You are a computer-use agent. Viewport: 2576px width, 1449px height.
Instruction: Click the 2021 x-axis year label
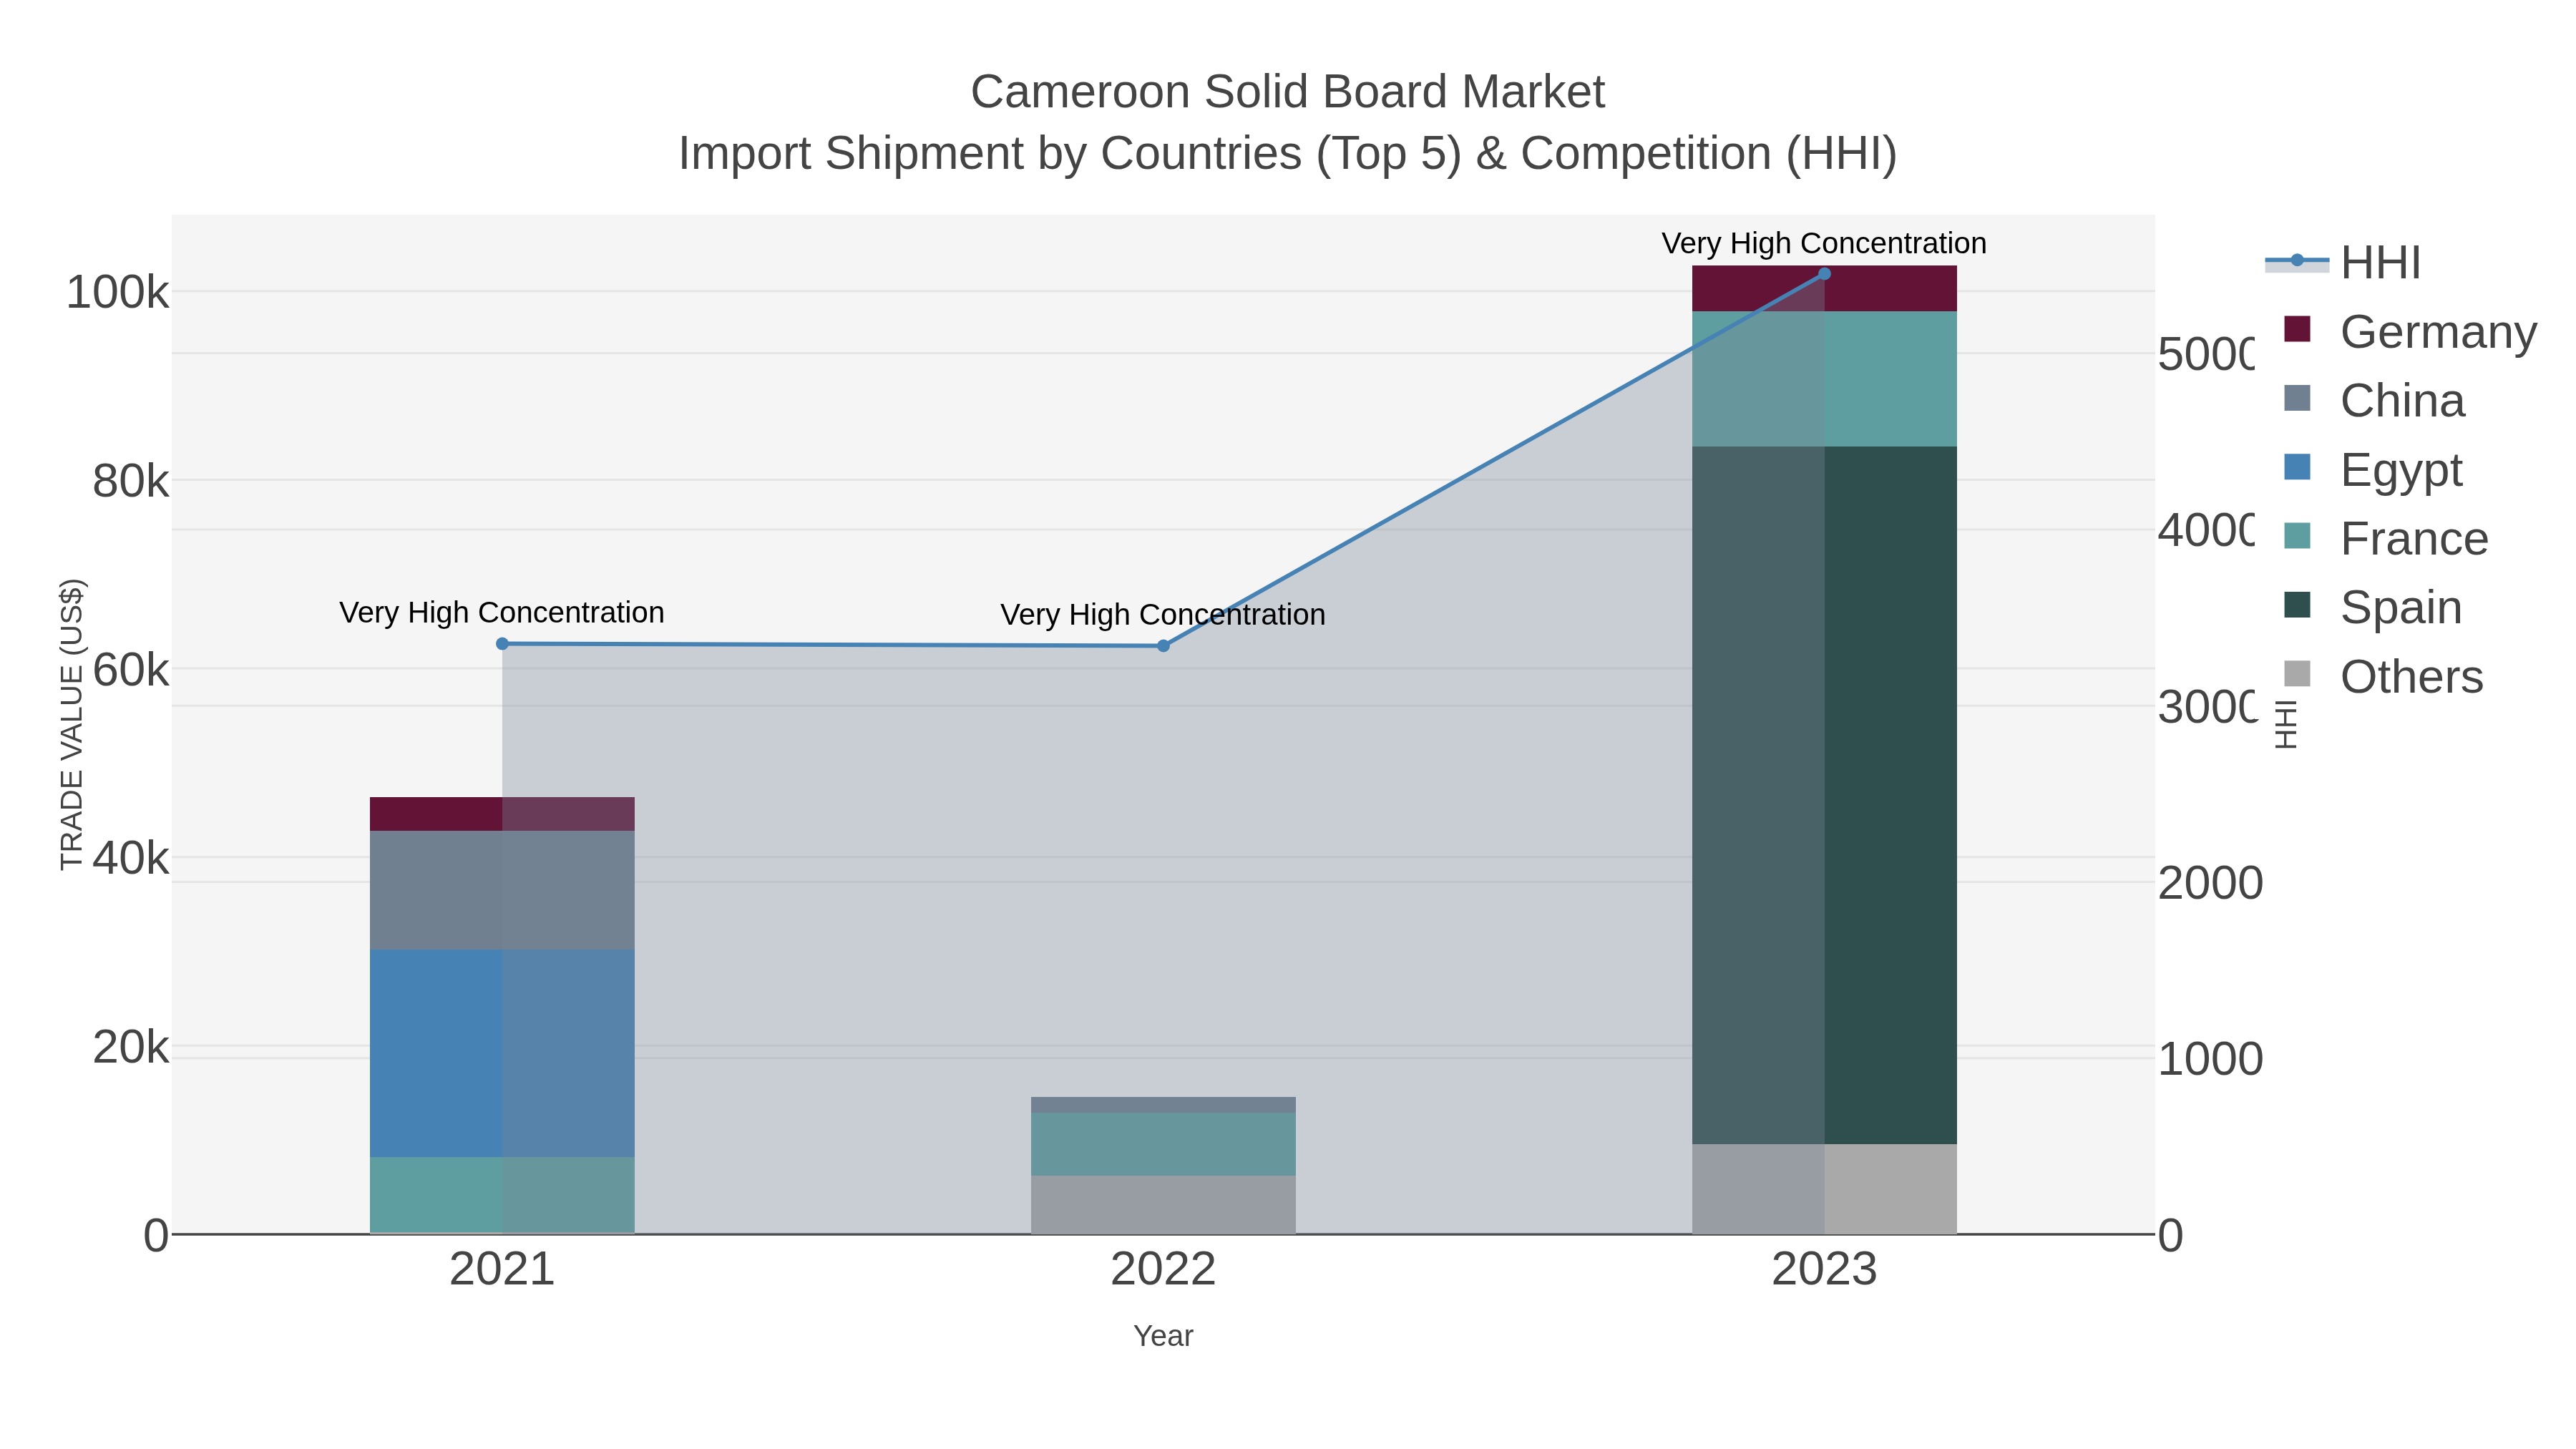pos(502,1269)
